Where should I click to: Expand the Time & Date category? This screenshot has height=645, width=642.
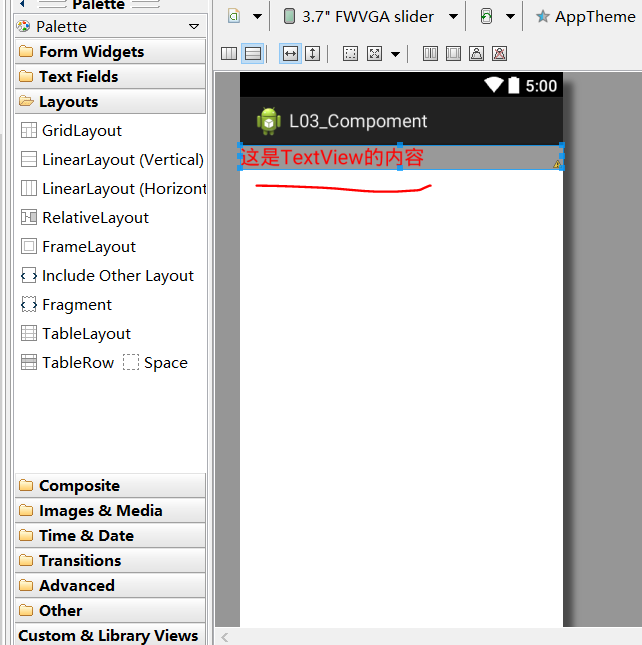click(110, 536)
